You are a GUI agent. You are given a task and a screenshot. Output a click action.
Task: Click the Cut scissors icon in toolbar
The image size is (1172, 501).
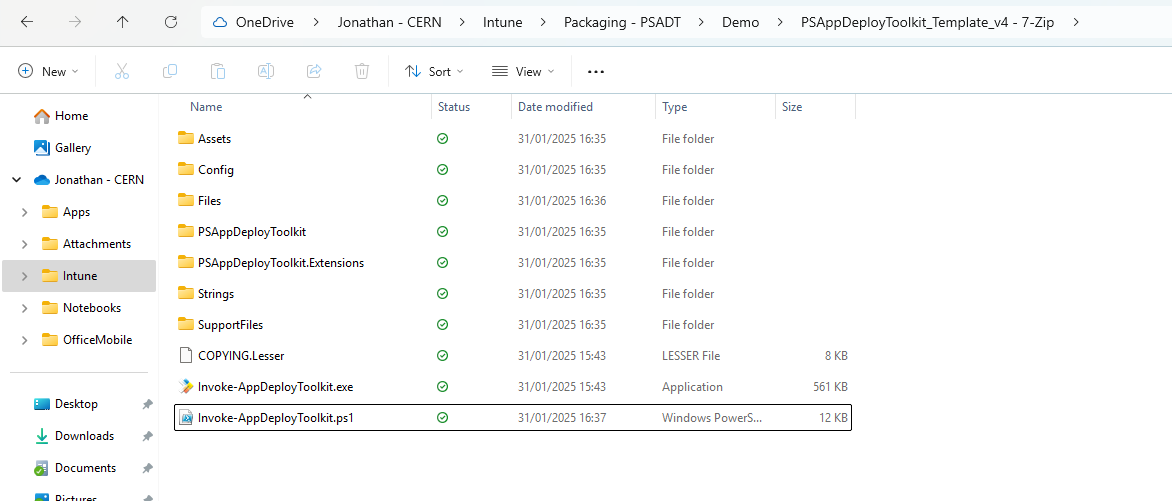122,71
